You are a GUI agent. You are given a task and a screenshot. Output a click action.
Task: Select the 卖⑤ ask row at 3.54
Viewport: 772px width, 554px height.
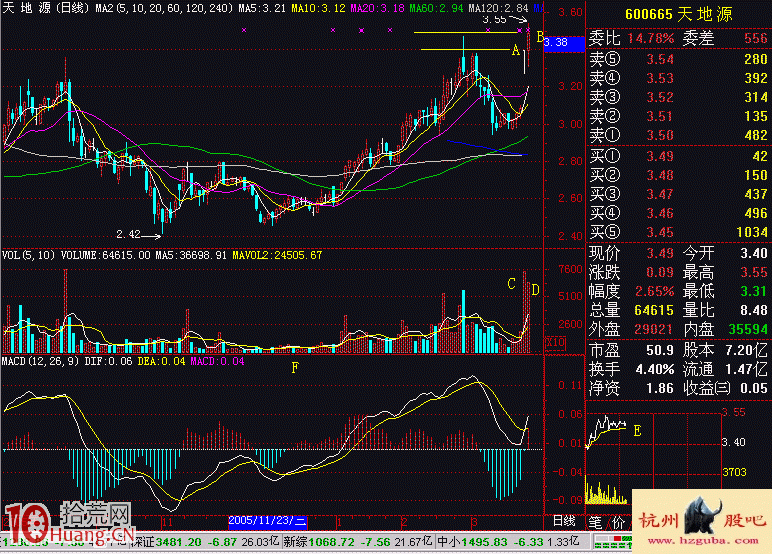tap(678, 60)
